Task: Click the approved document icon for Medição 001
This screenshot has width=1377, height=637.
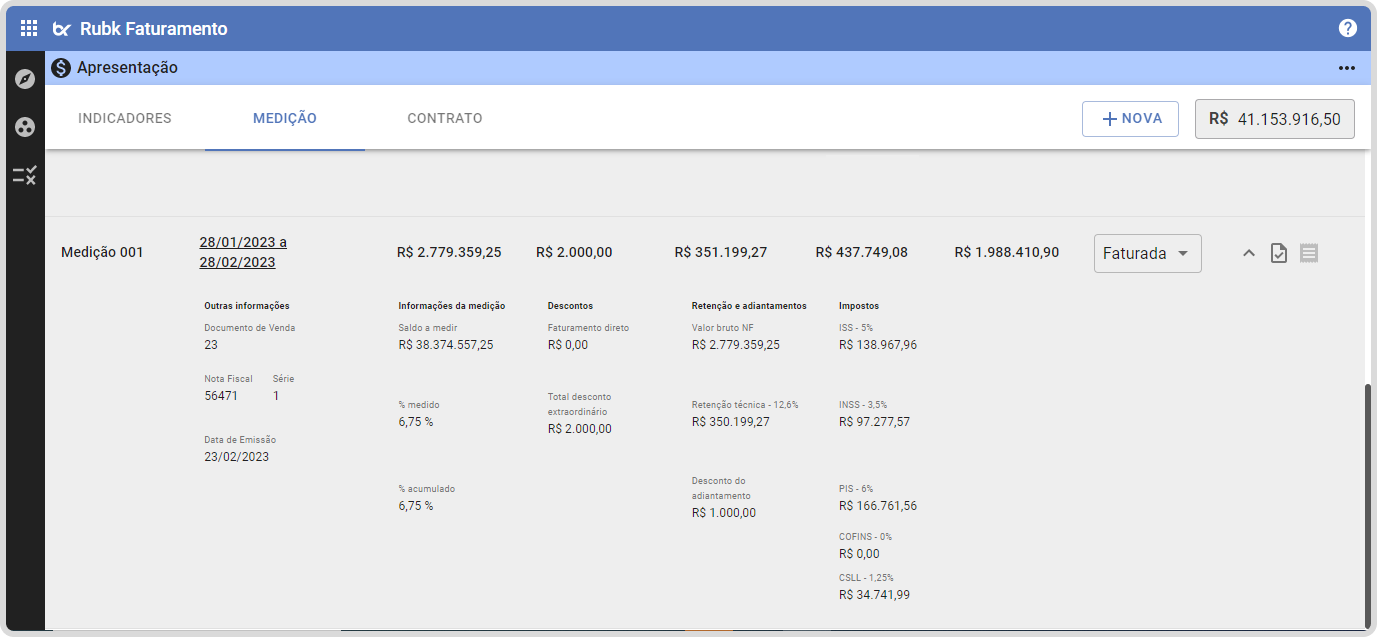Action: [1278, 253]
